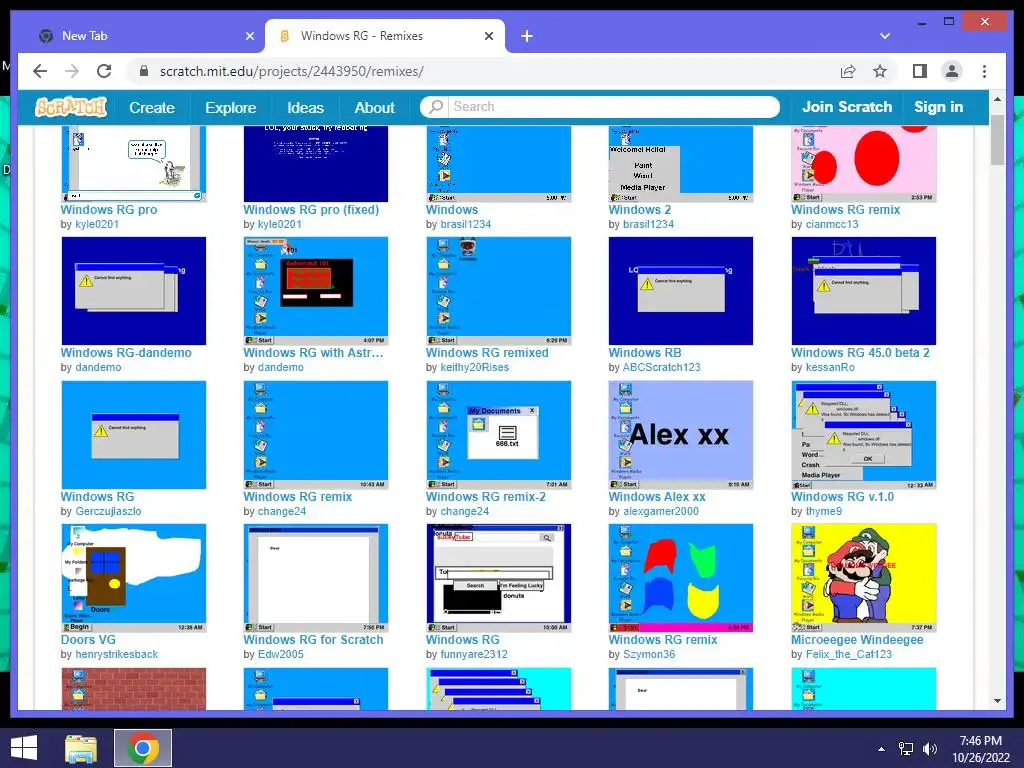Open thumbnail showing My Documents 666.txt window
This screenshot has height=768, width=1024.
click(x=498, y=435)
